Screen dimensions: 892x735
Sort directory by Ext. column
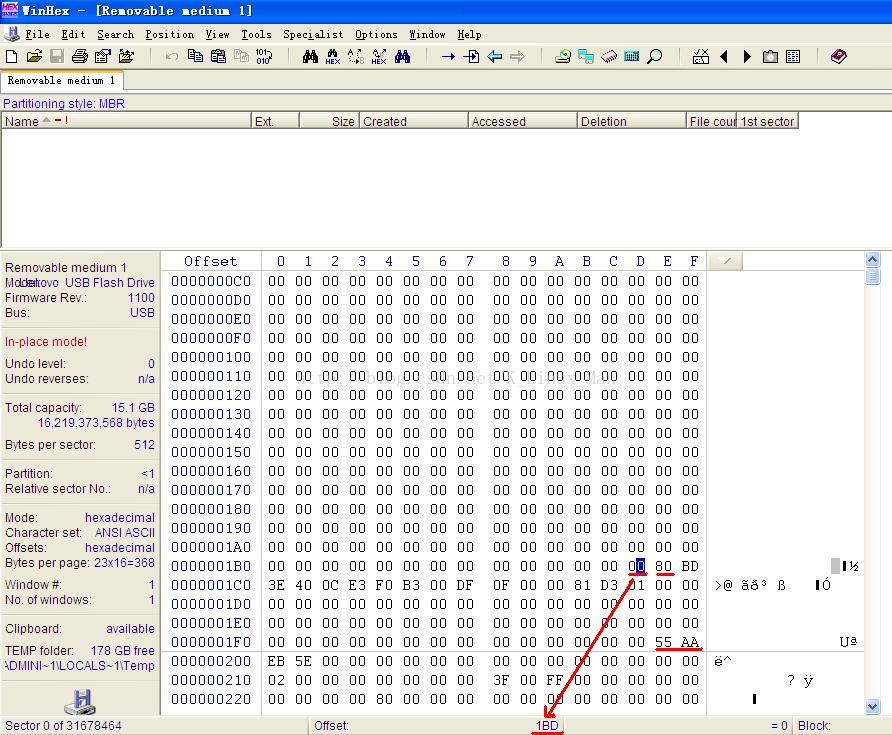[275, 121]
